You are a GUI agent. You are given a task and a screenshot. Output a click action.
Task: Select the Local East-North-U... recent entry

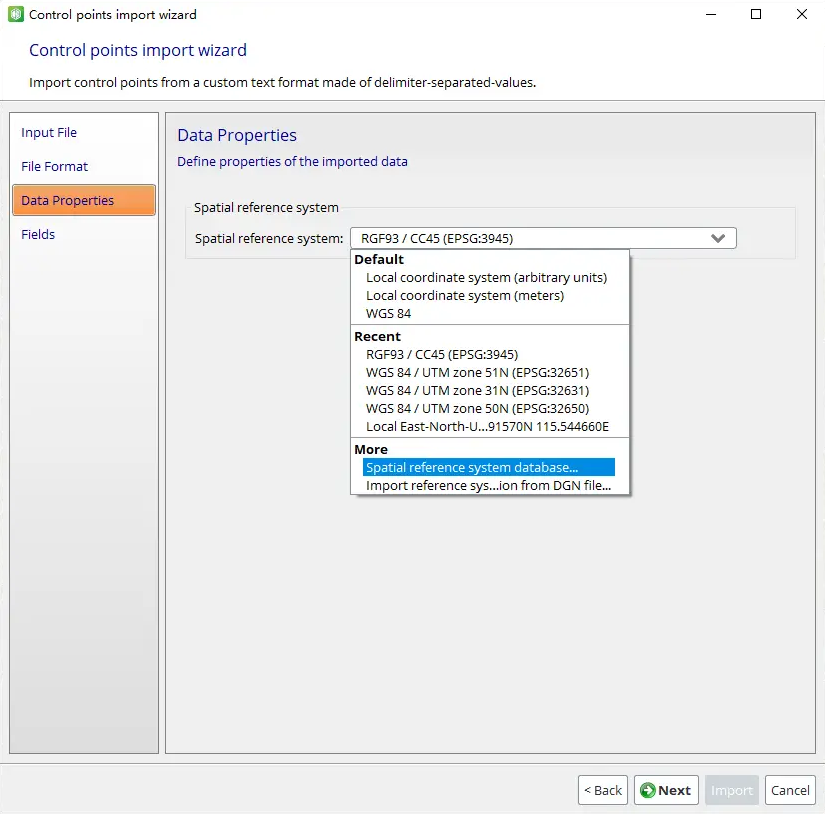click(487, 426)
